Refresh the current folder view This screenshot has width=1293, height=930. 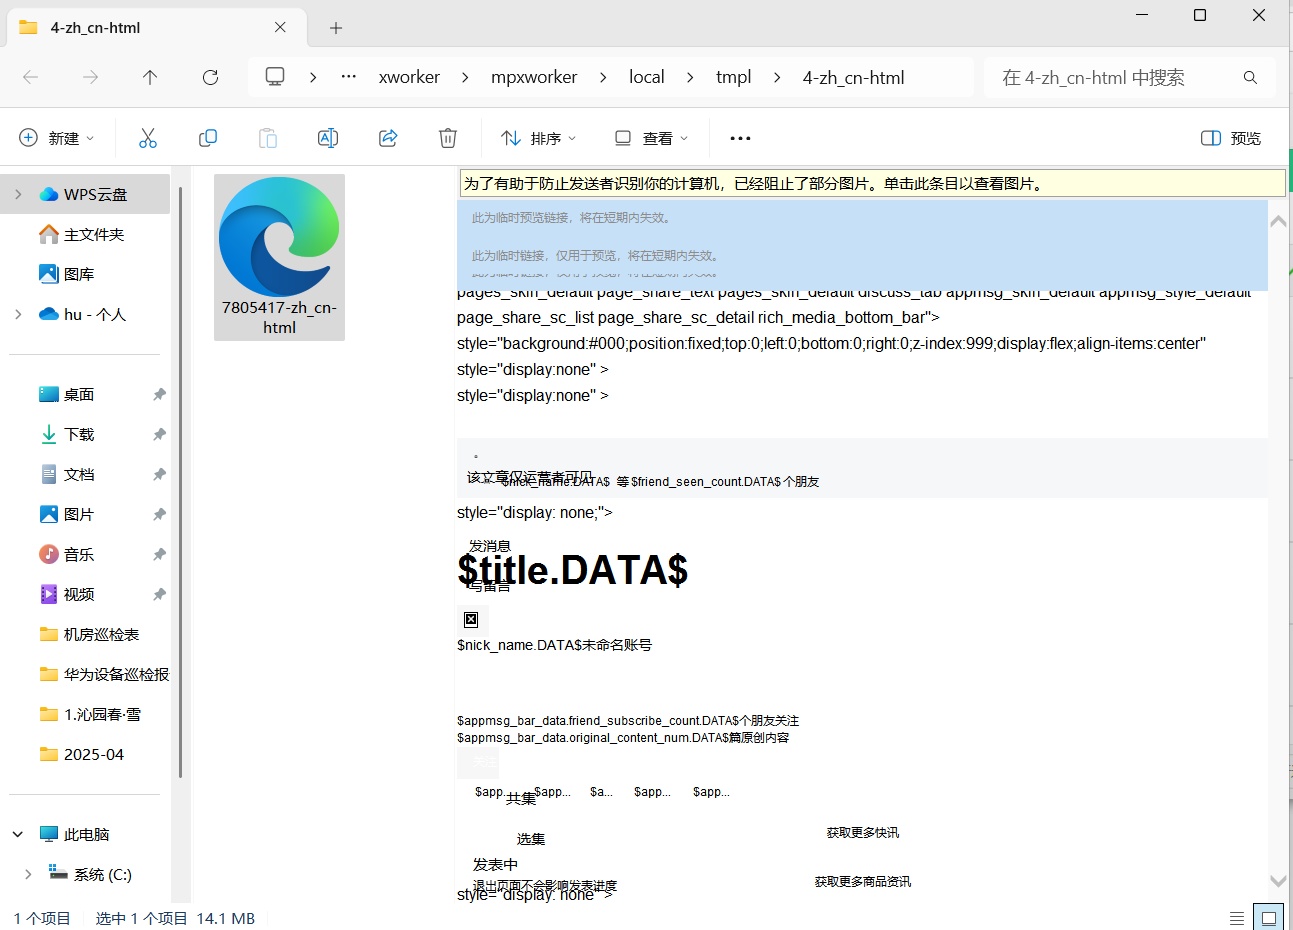click(210, 77)
